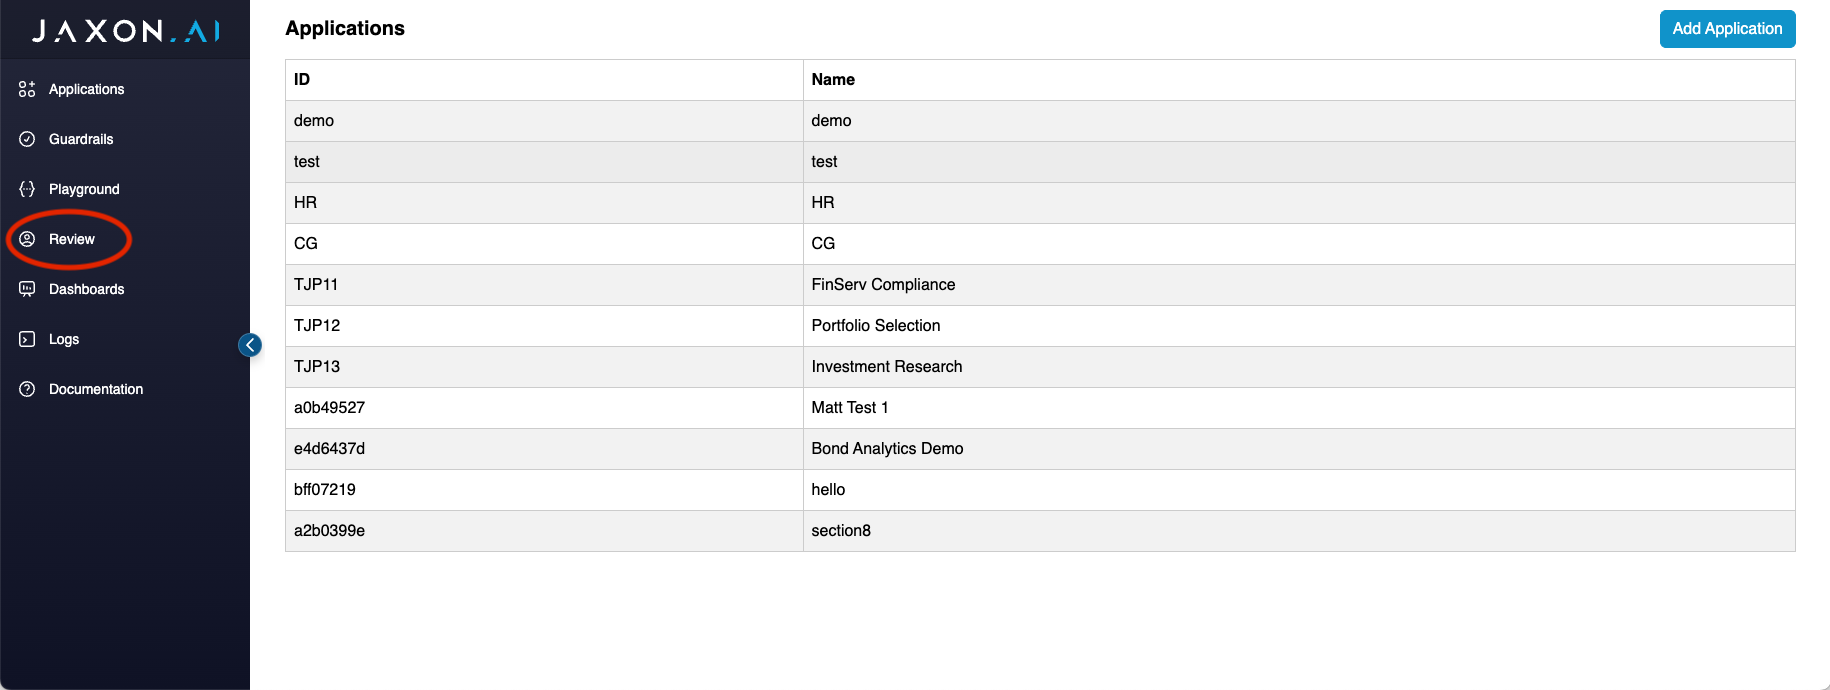
Task: Click the Name column header
Action: point(833,80)
